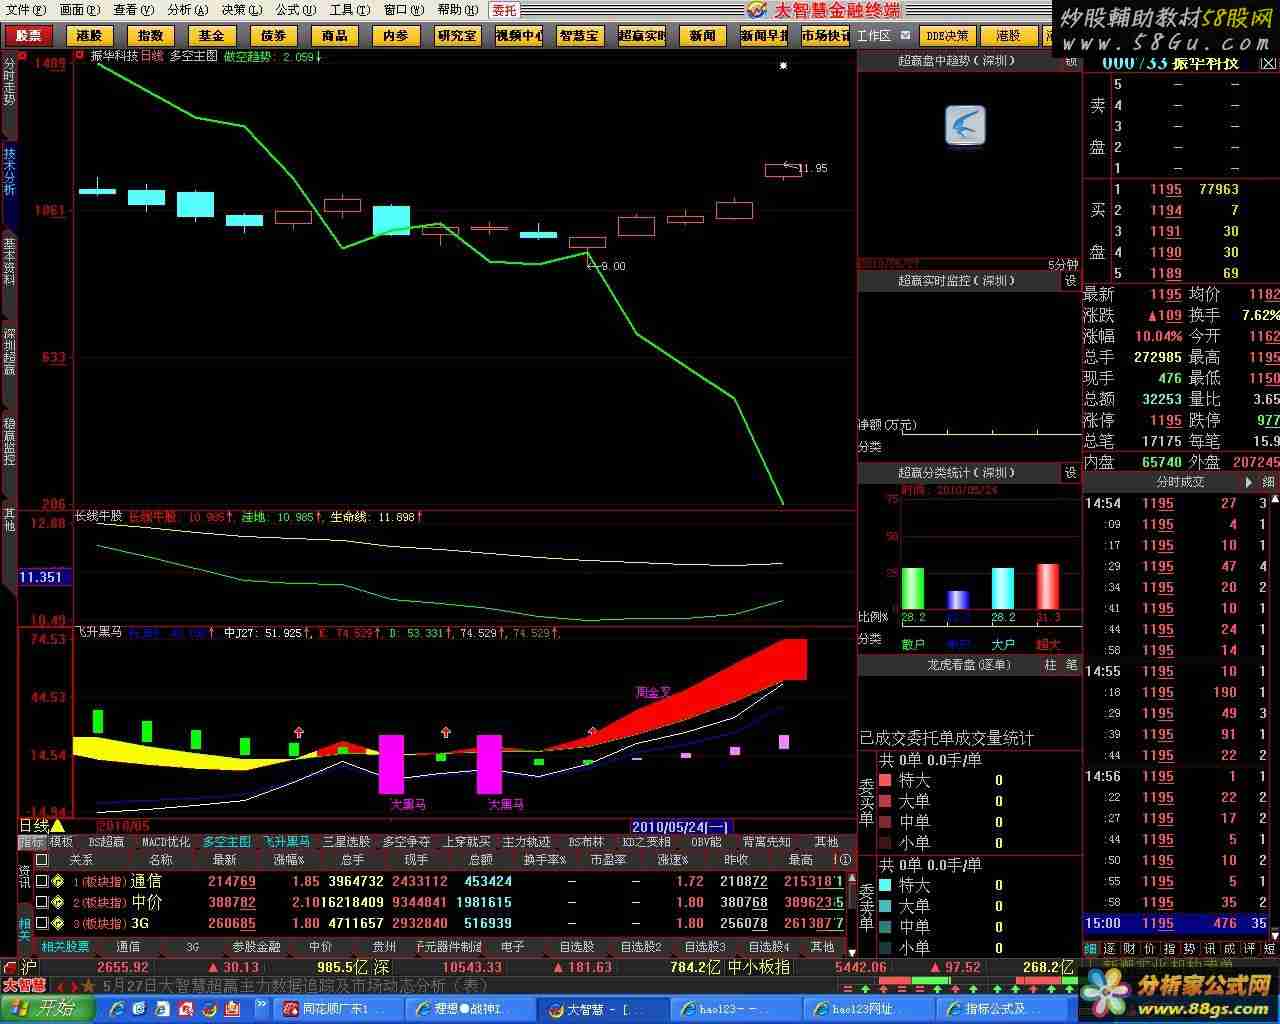The height and width of the screenshot is (1024, 1280).
Task: Switch to 笔 view in 龙虎看盘
Action: [x=1071, y=664]
